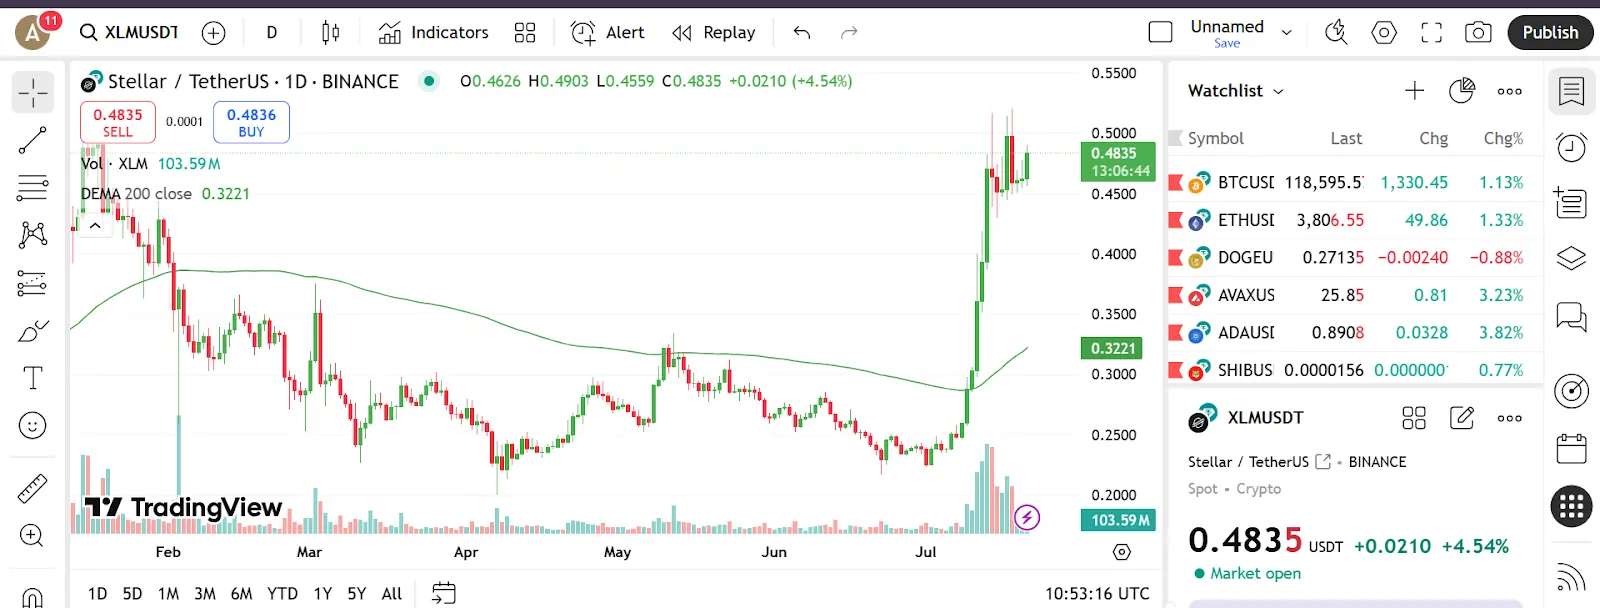
Task: Open the Unnamed layout dropdown arrow
Action: [x=1287, y=33]
